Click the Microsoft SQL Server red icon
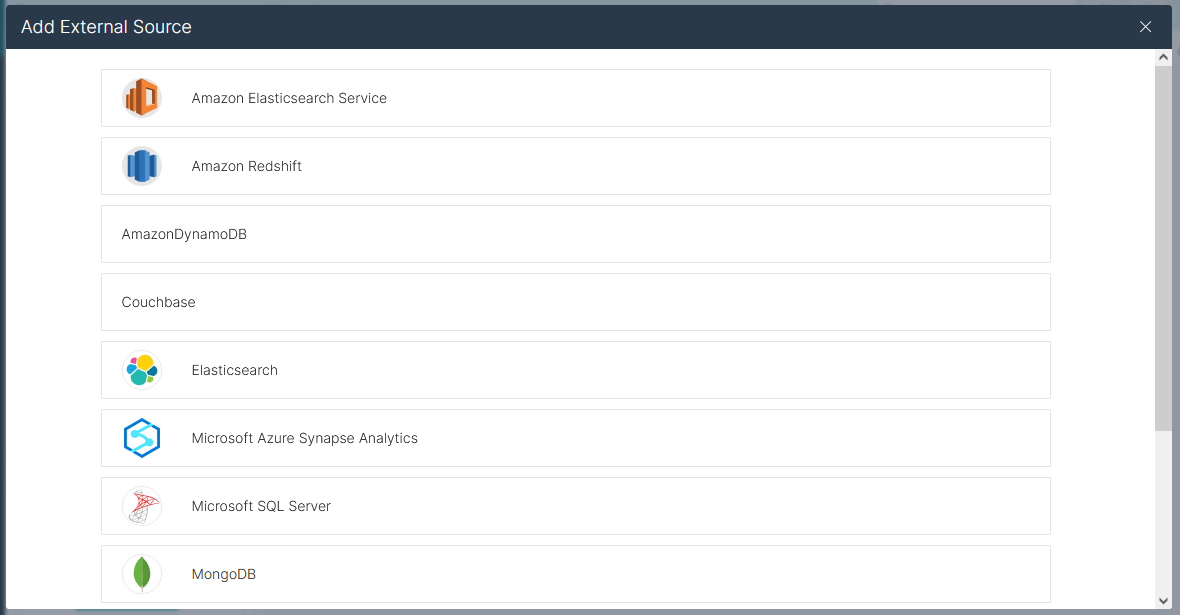 (x=142, y=506)
